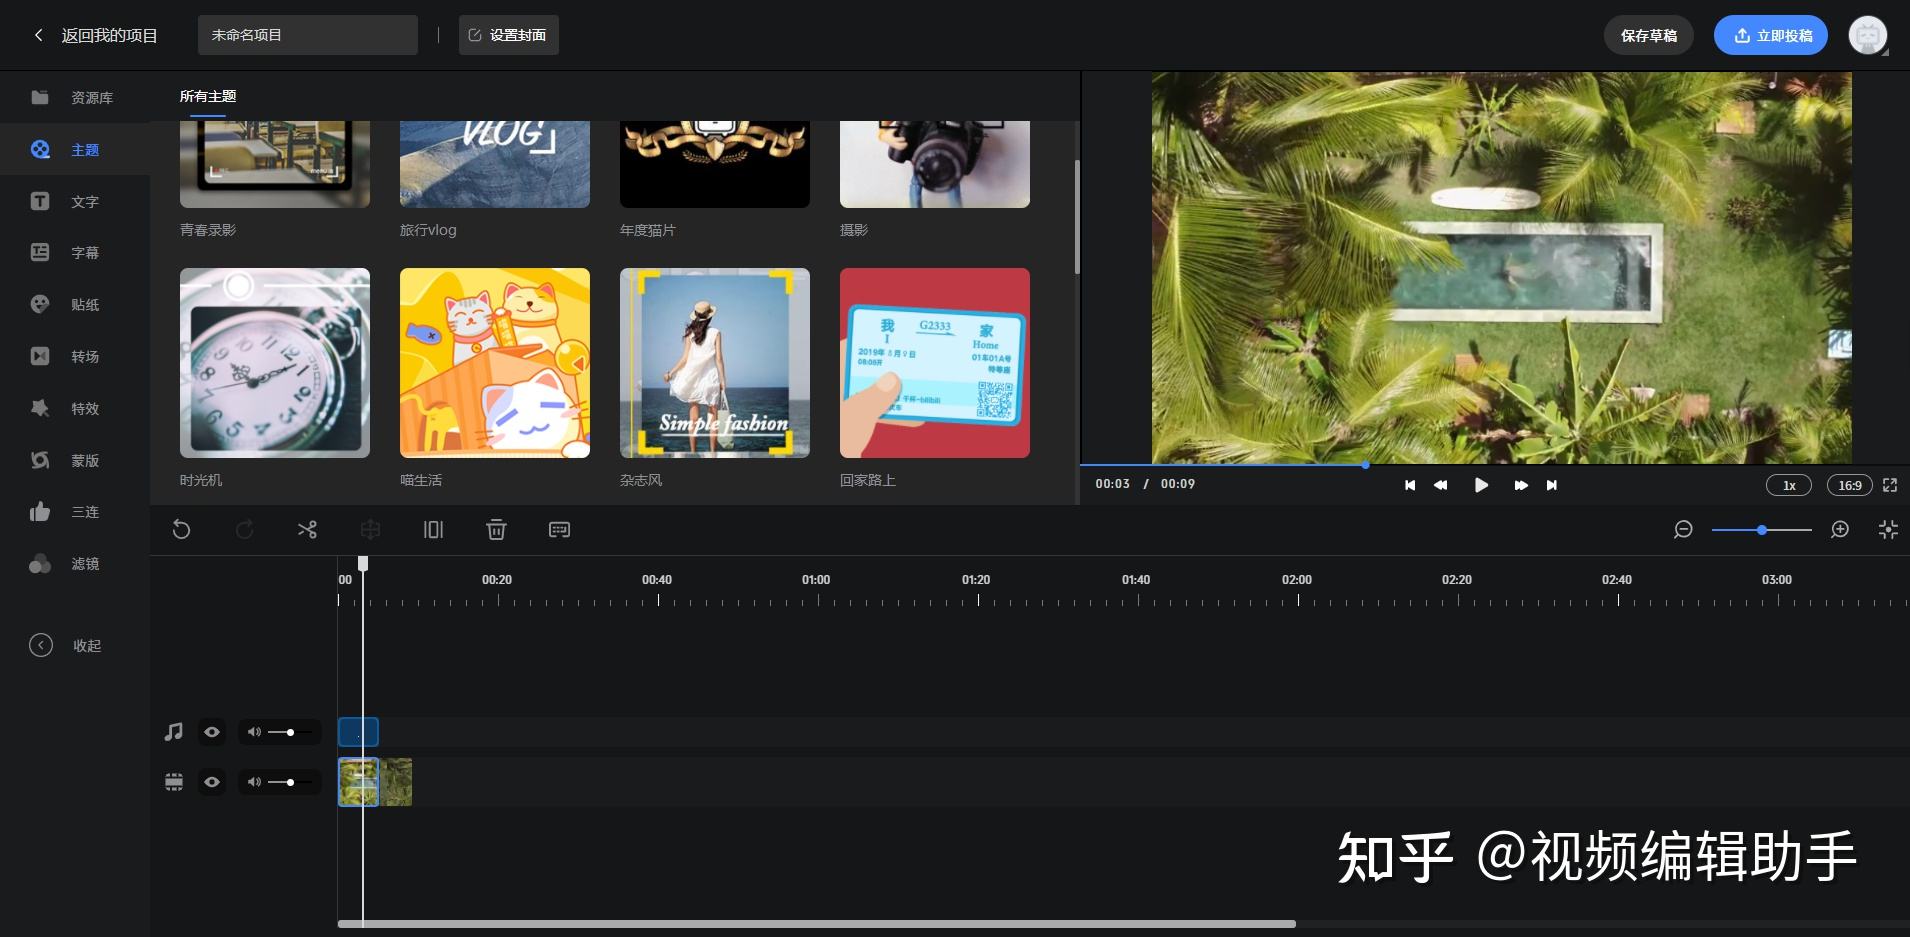Image resolution: width=1910 pixels, height=937 pixels.
Task: Select 主题 theme sidebar item
Action: (x=75, y=150)
